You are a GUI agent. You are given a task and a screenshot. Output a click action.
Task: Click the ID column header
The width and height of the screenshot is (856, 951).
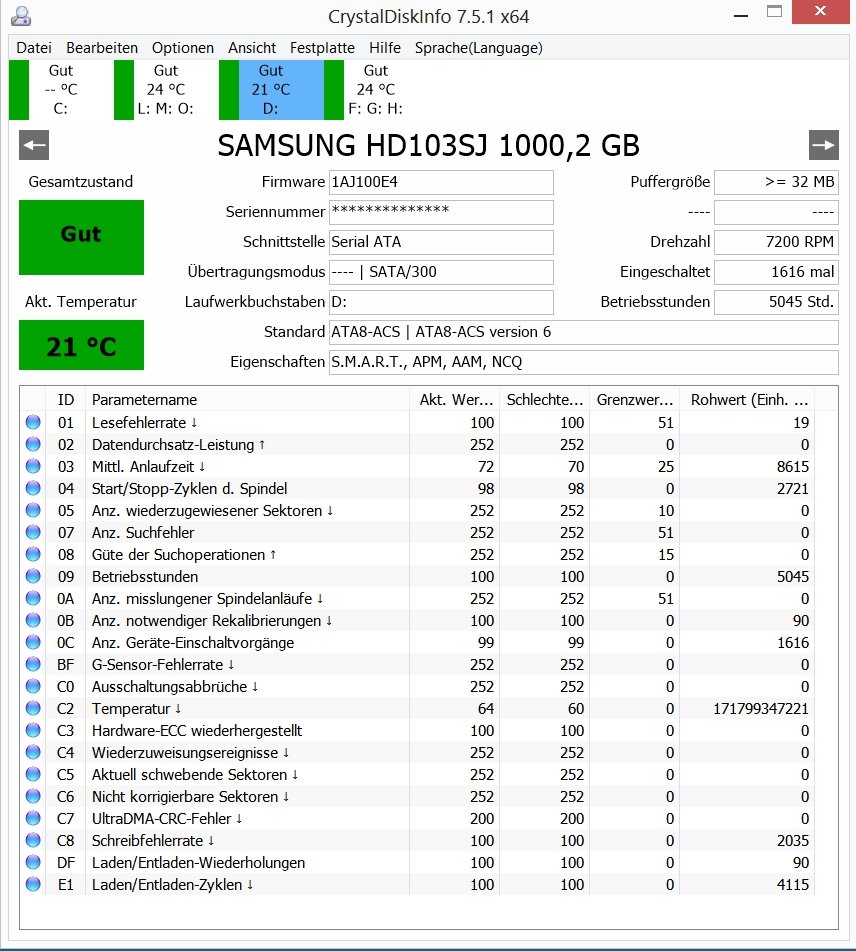tap(66, 400)
